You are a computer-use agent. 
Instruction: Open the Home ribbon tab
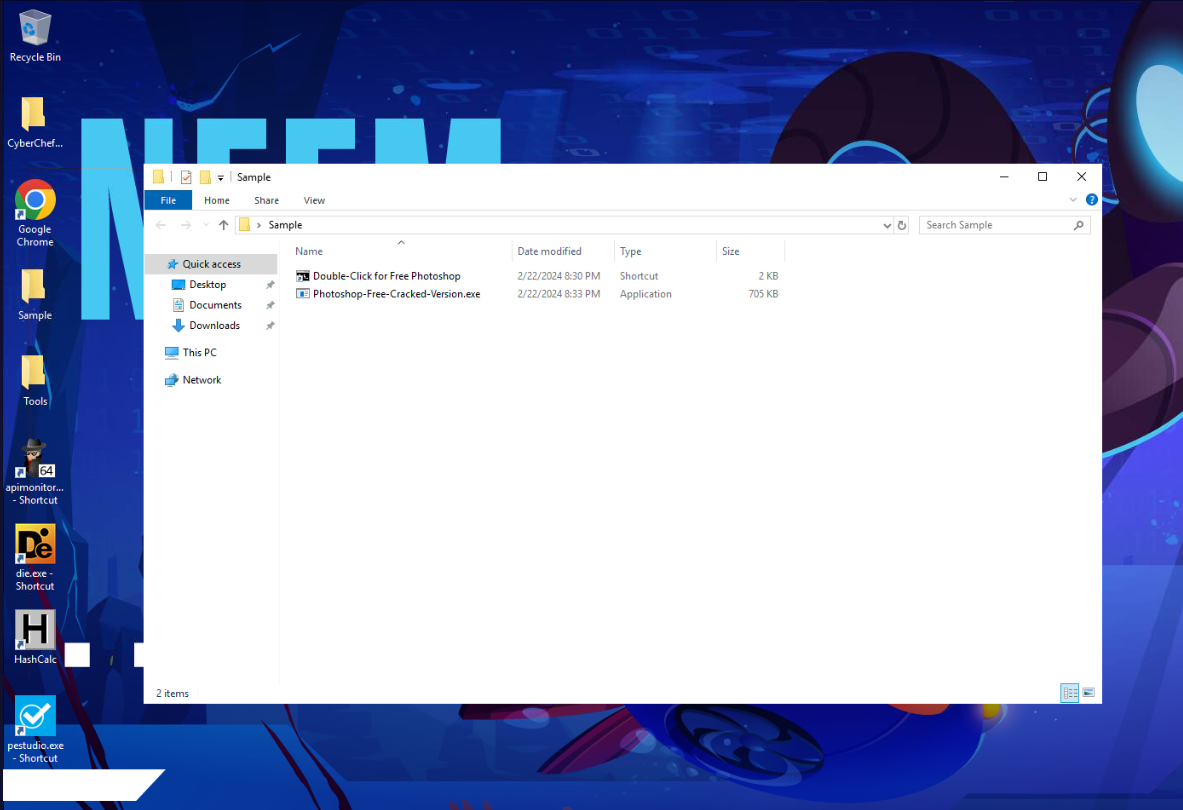point(217,201)
